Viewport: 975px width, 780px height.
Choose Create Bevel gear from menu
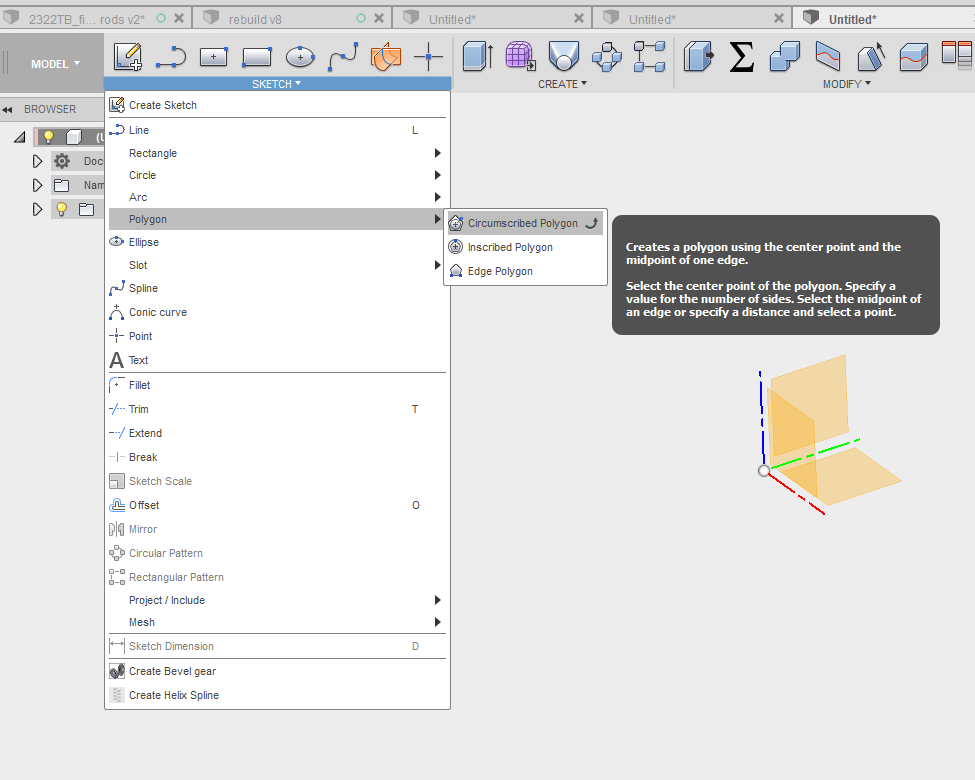point(172,671)
